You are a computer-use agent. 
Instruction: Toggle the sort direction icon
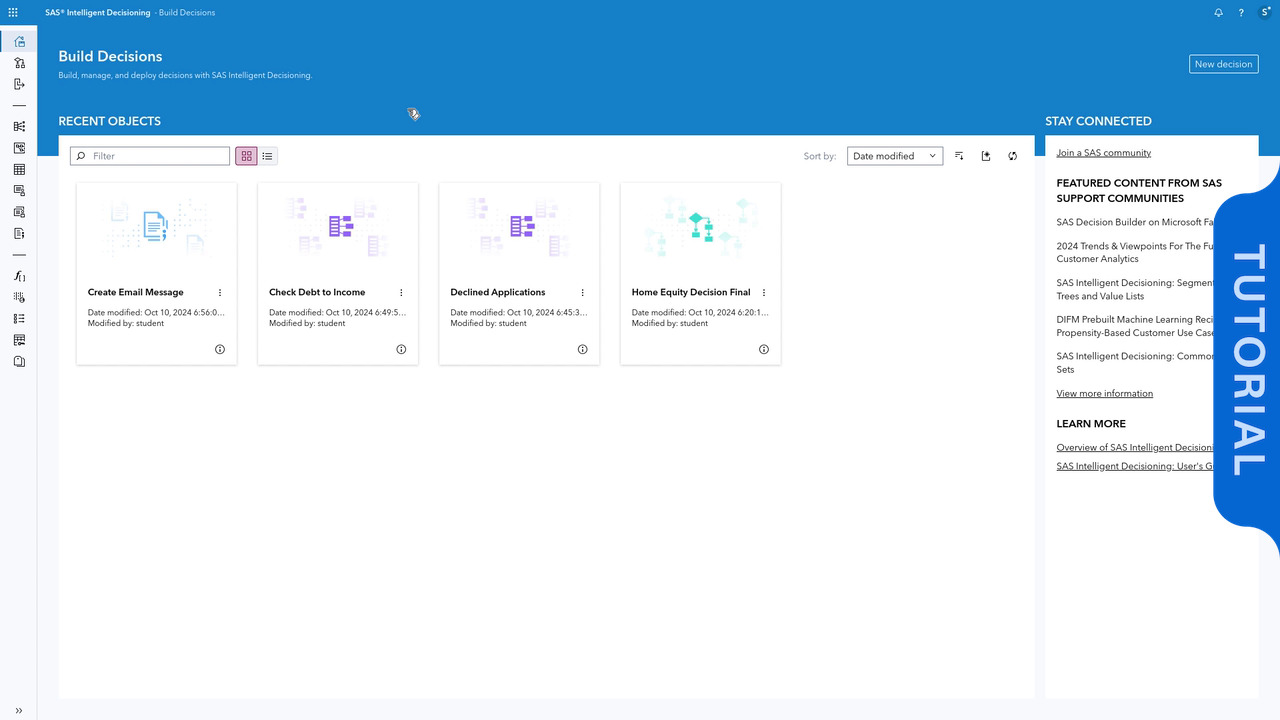pos(959,156)
